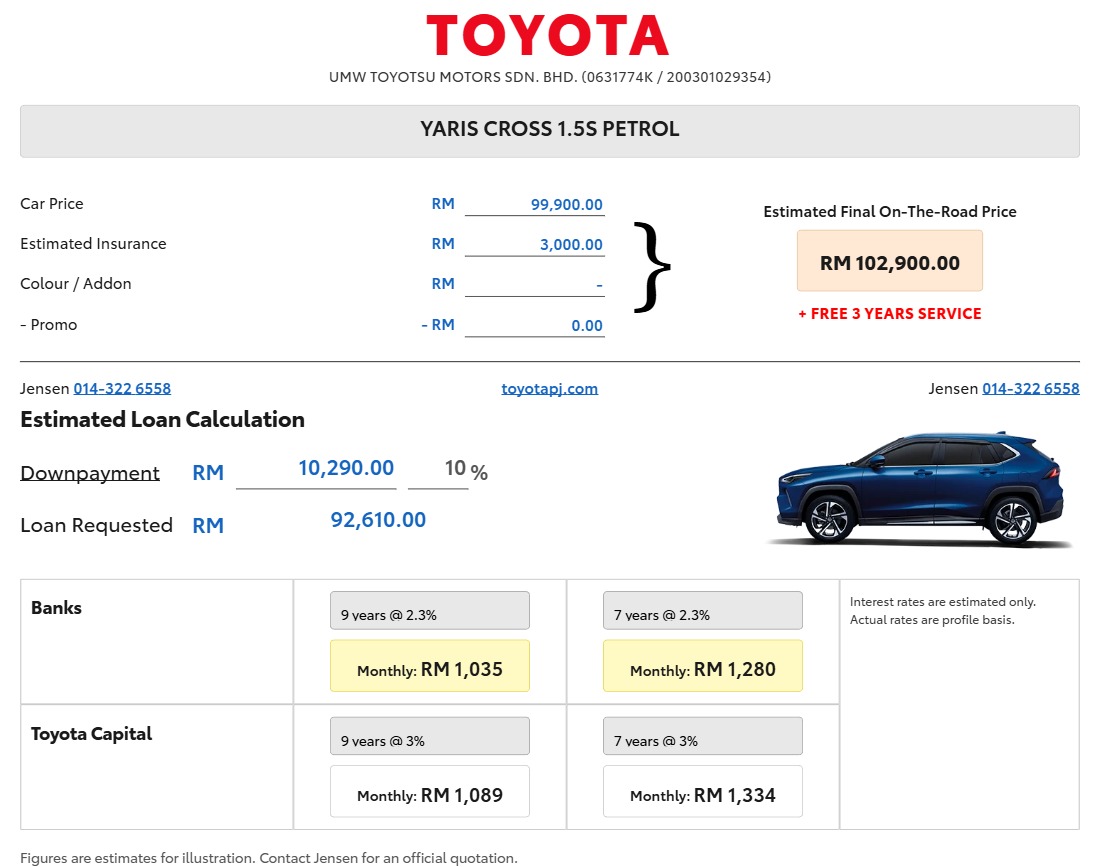1100x867 pixels.
Task: Click the 'Toyota Capital' row heading
Action: pos(91,734)
